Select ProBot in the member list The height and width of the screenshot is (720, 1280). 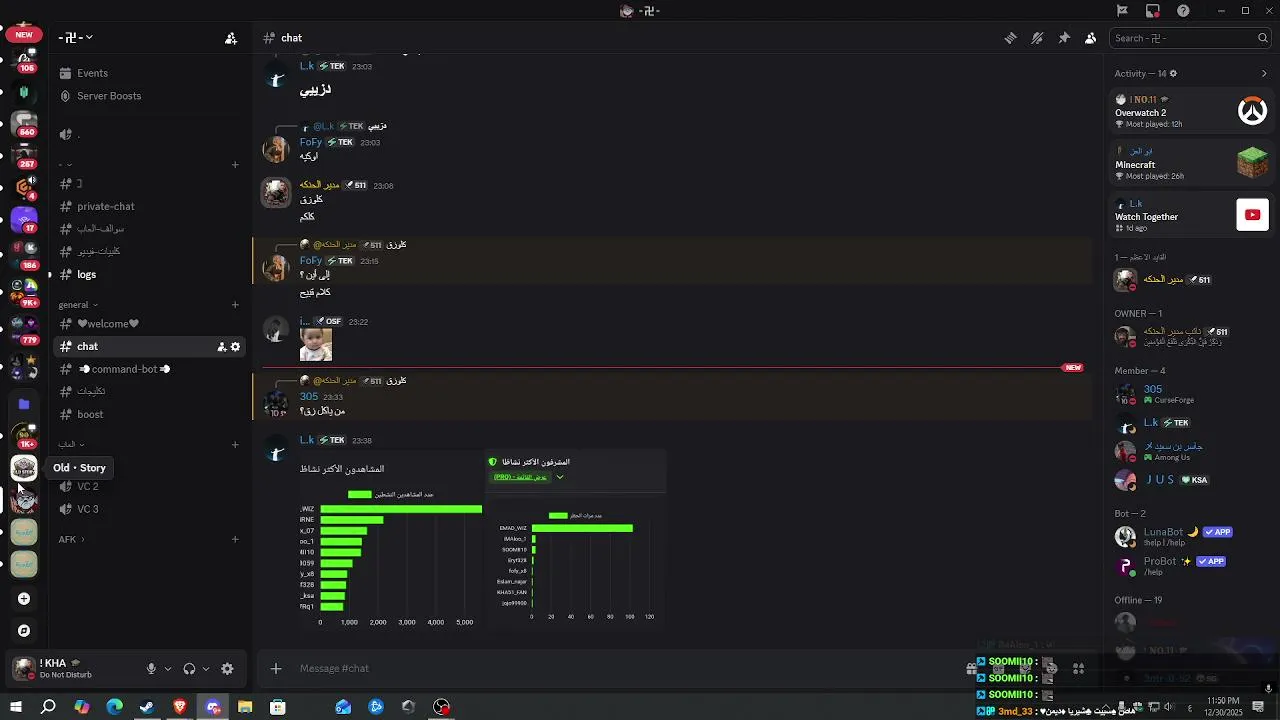click(1192, 565)
